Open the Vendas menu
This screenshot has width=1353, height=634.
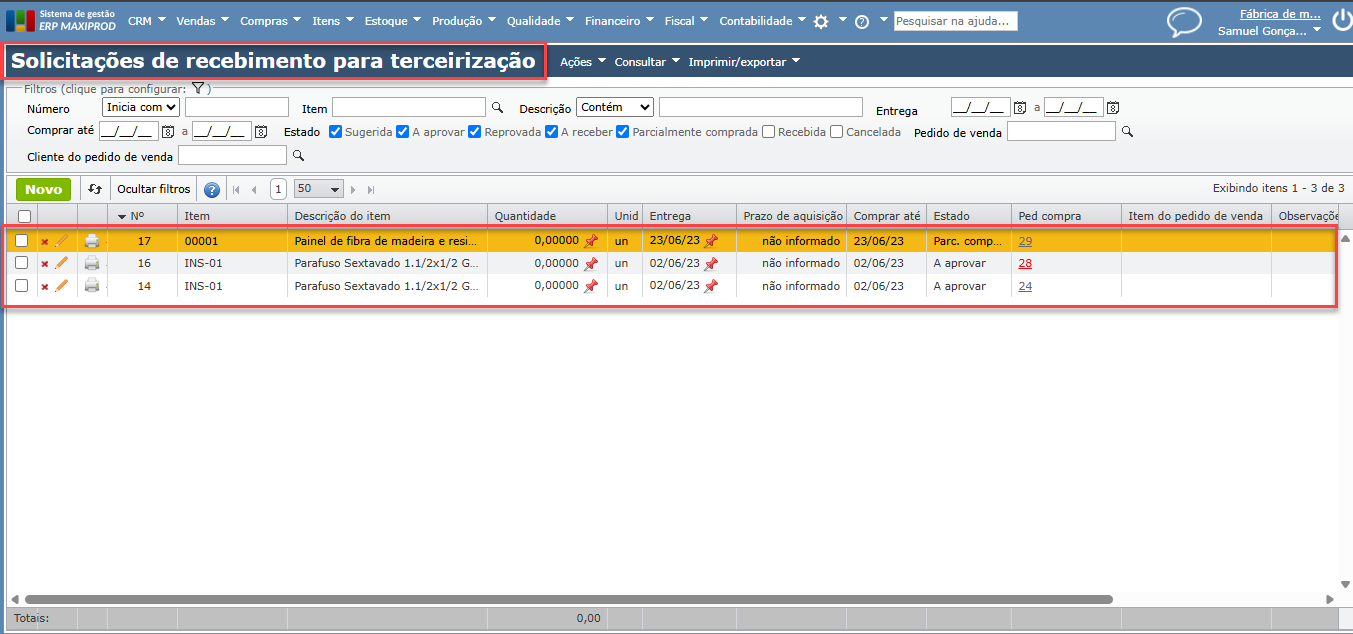point(202,20)
